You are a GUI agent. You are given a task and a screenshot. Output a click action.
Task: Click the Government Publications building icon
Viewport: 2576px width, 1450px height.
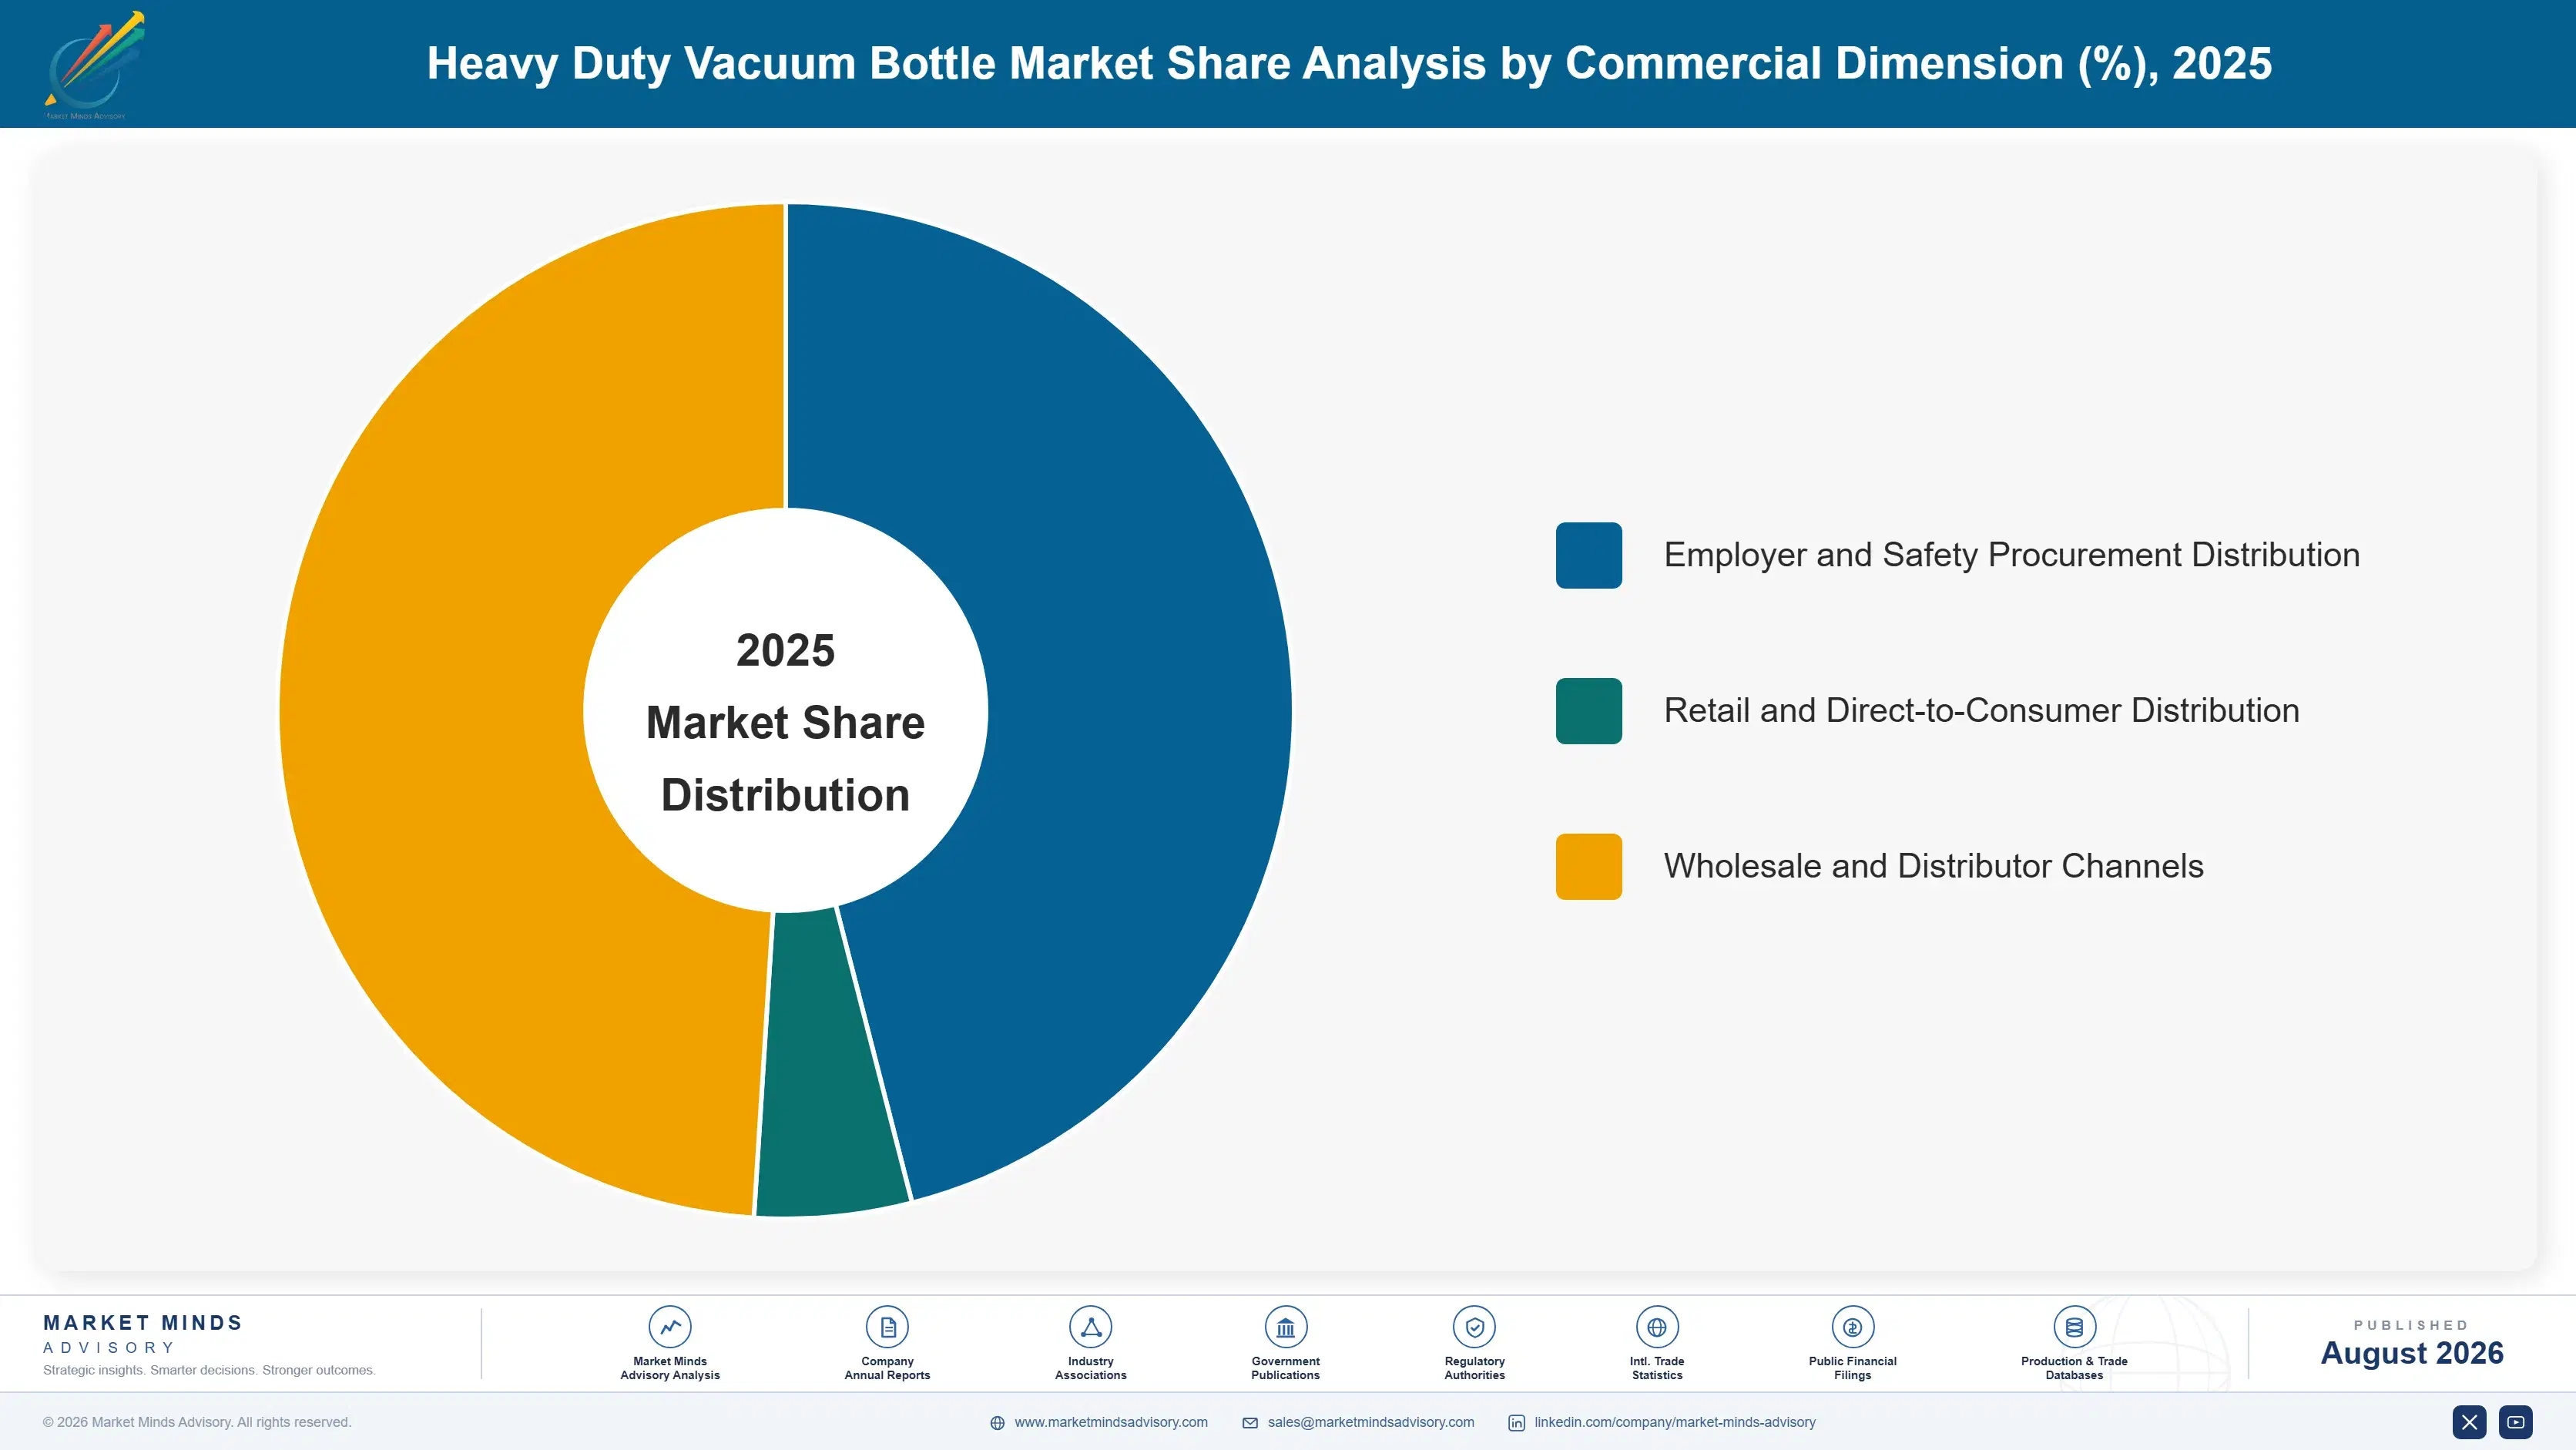tap(1285, 1327)
